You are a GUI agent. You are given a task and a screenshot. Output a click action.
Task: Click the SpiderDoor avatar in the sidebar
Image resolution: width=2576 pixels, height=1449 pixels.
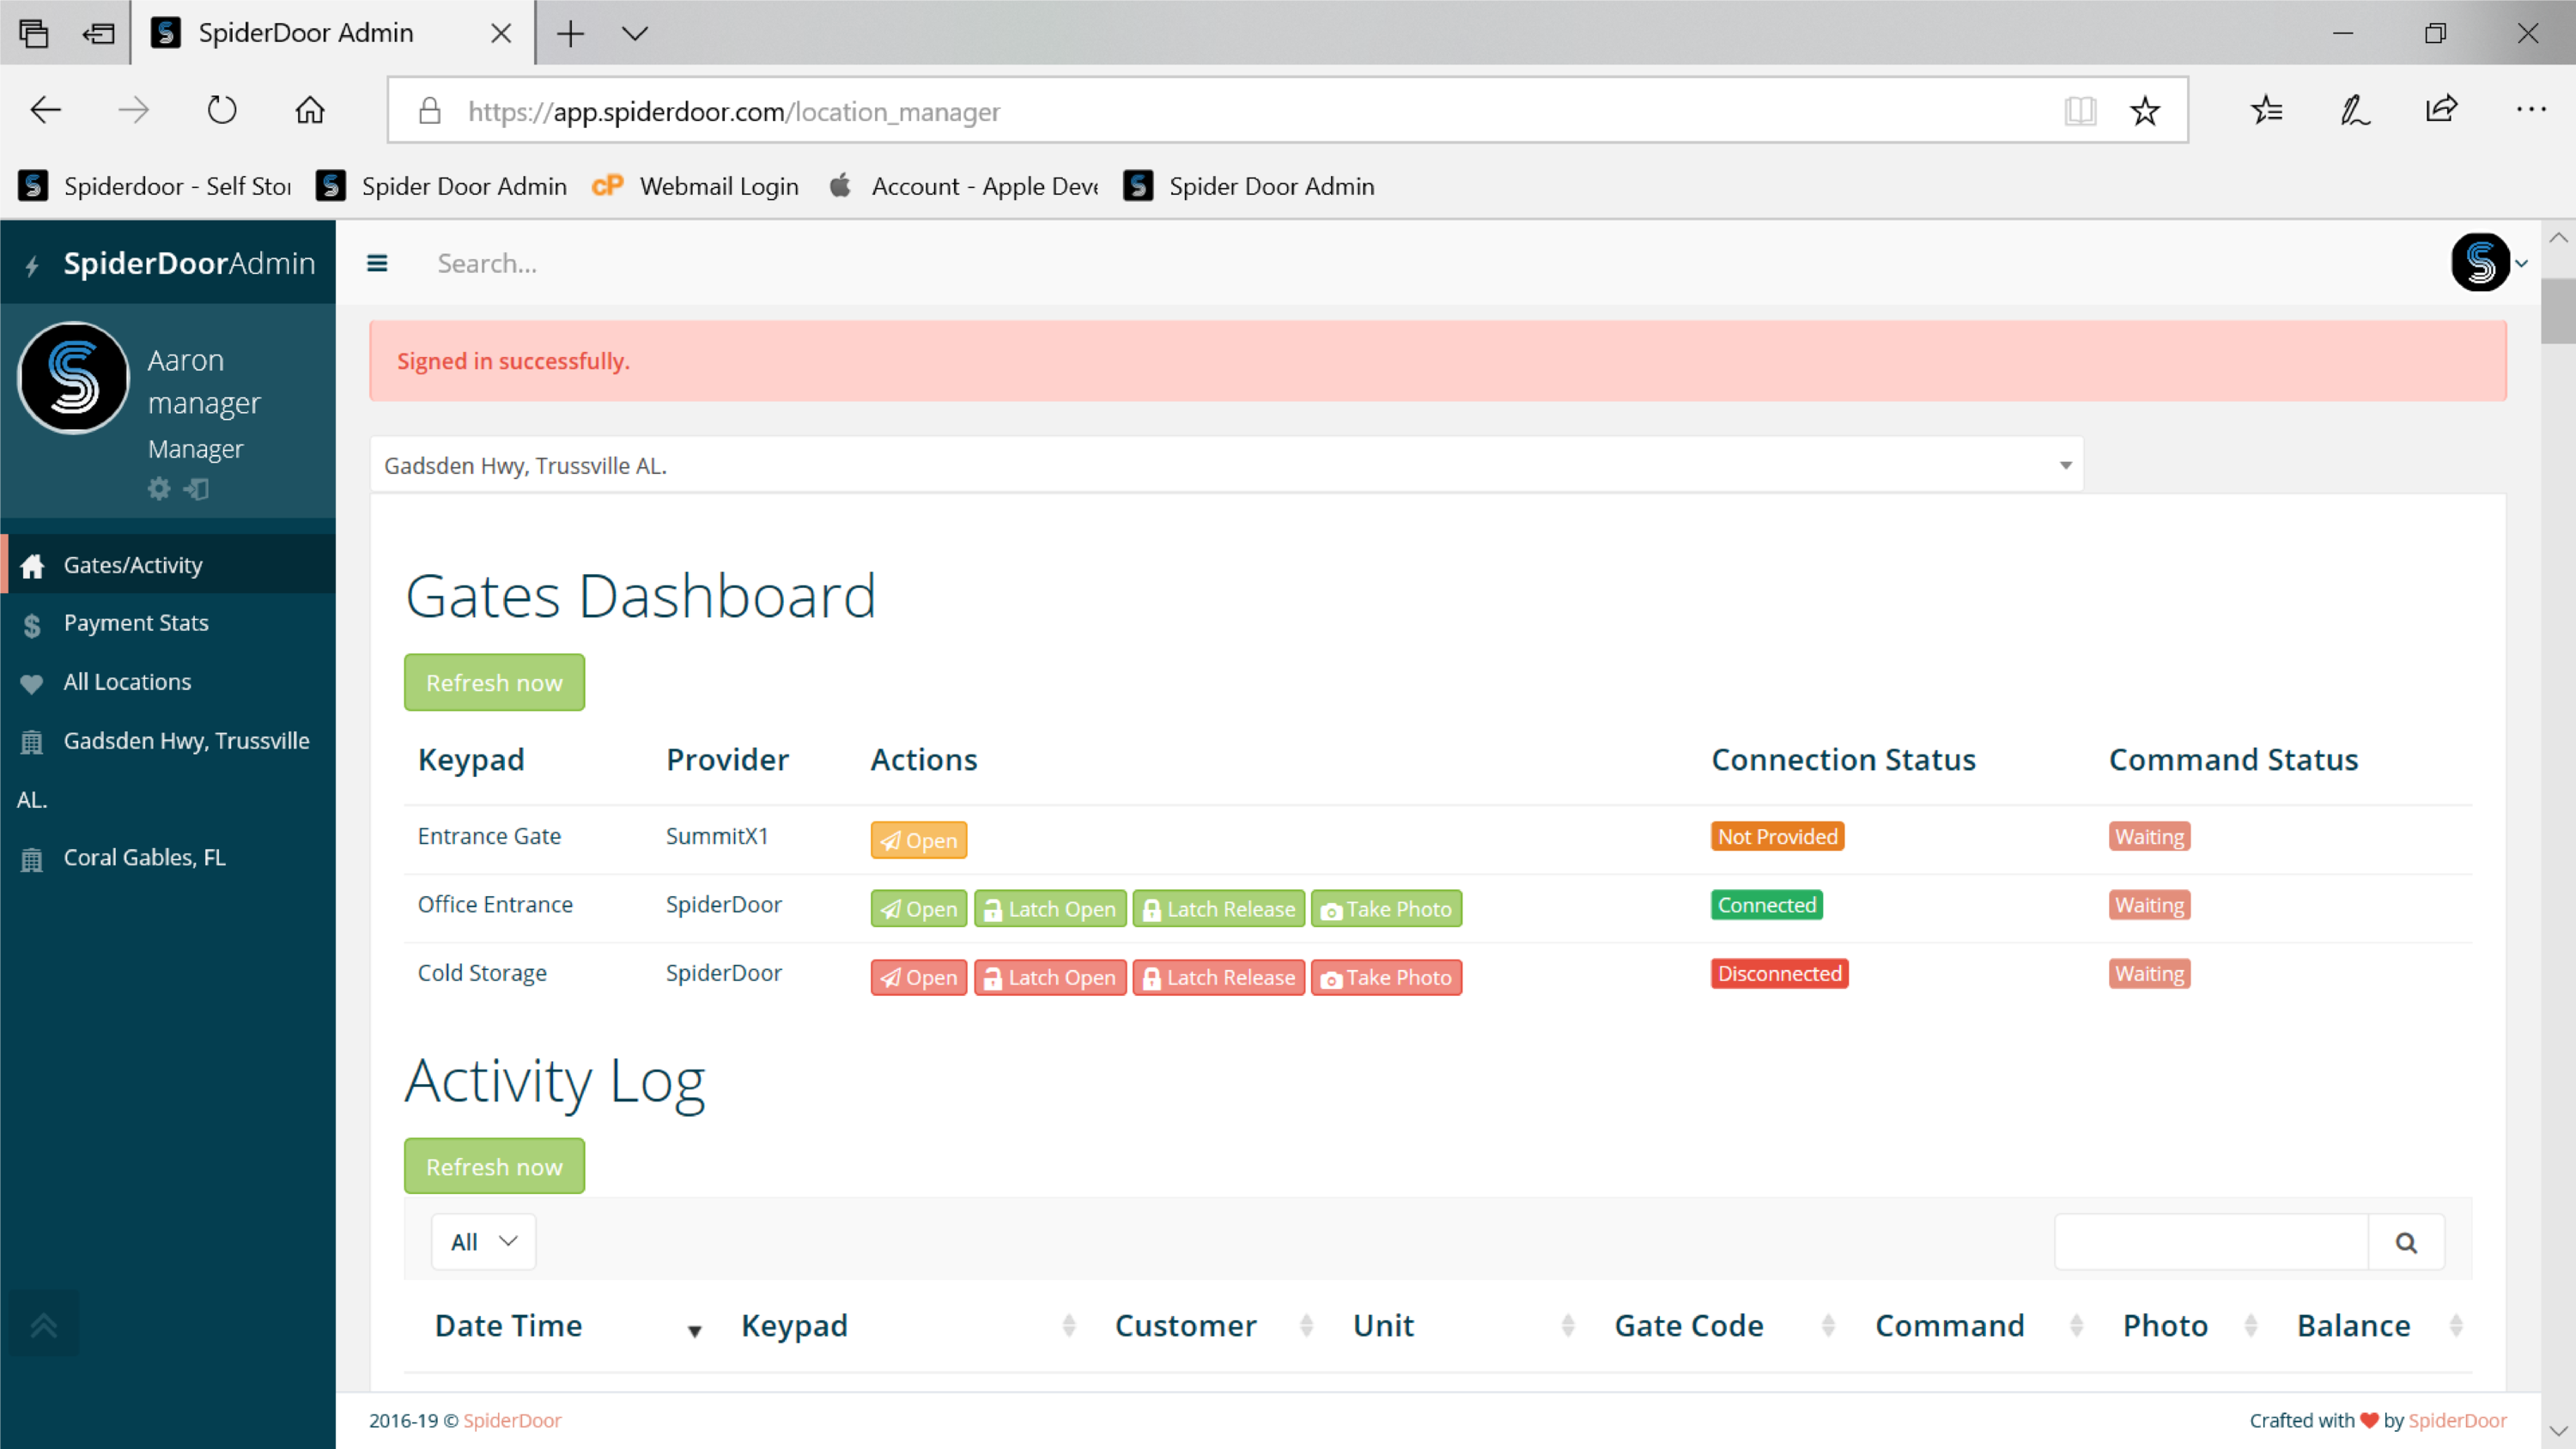point(74,377)
